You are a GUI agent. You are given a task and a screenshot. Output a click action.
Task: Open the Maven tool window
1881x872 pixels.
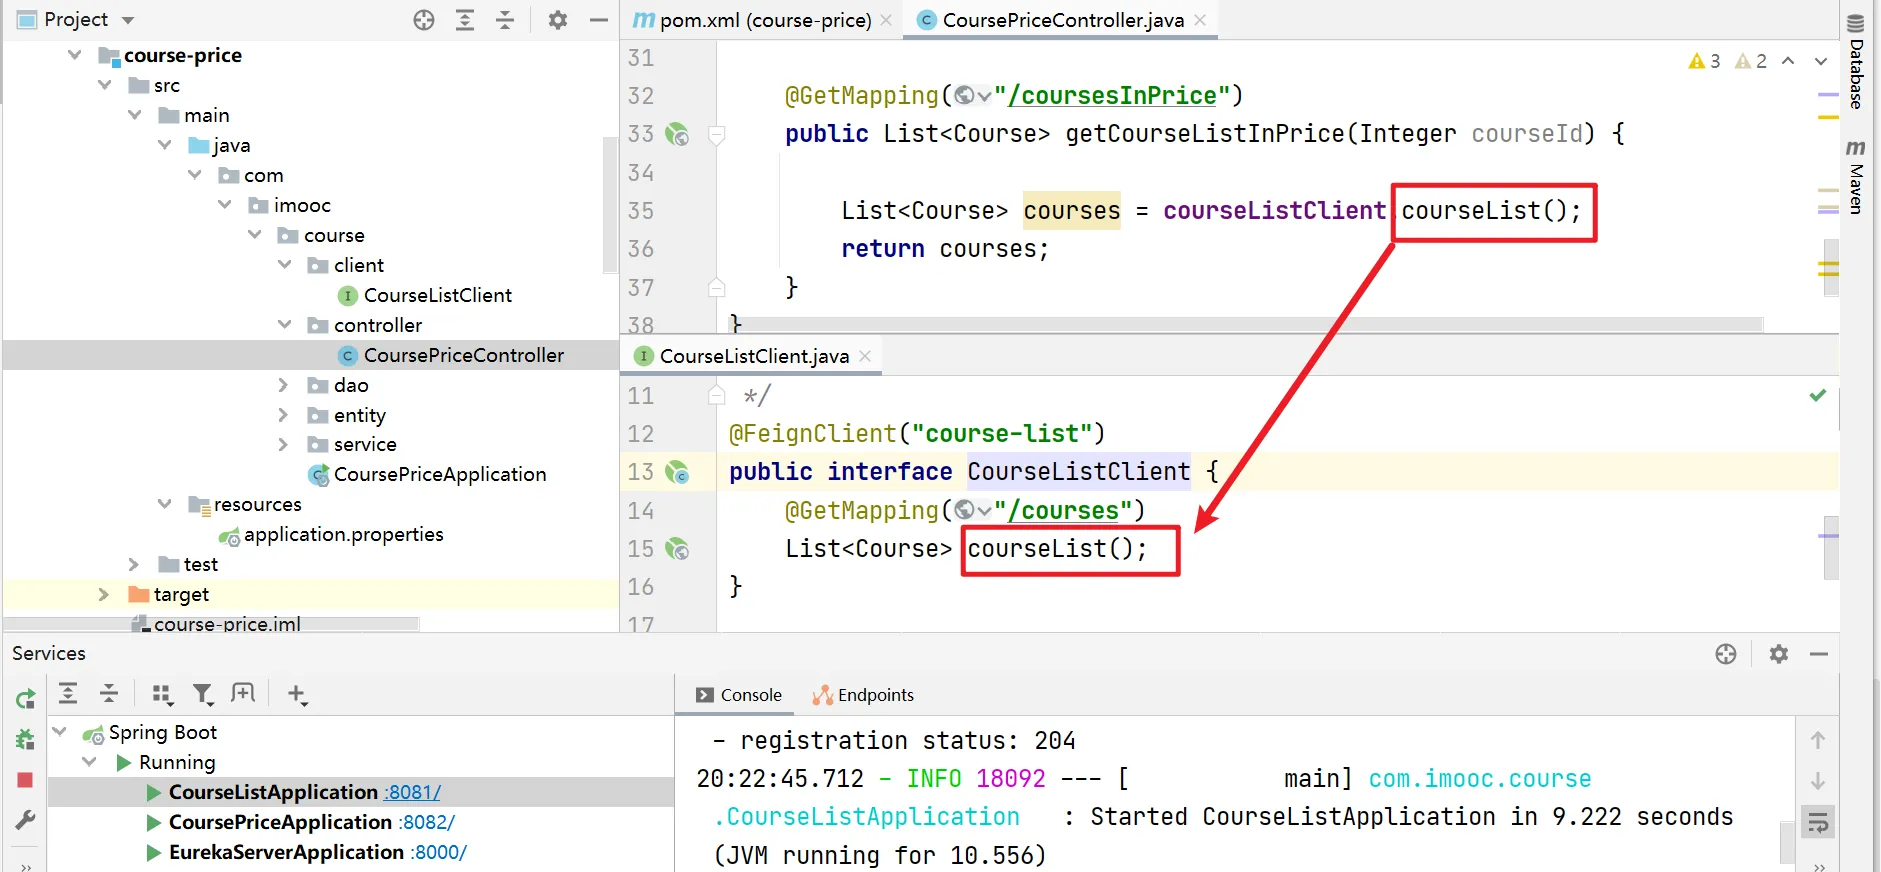pyautogui.click(x=1856, y=176)
